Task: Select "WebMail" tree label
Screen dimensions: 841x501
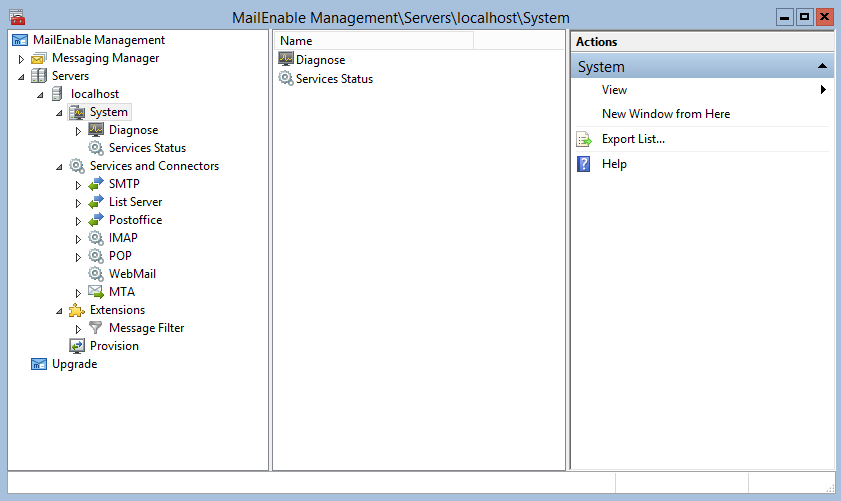Action: coord(132,274)
